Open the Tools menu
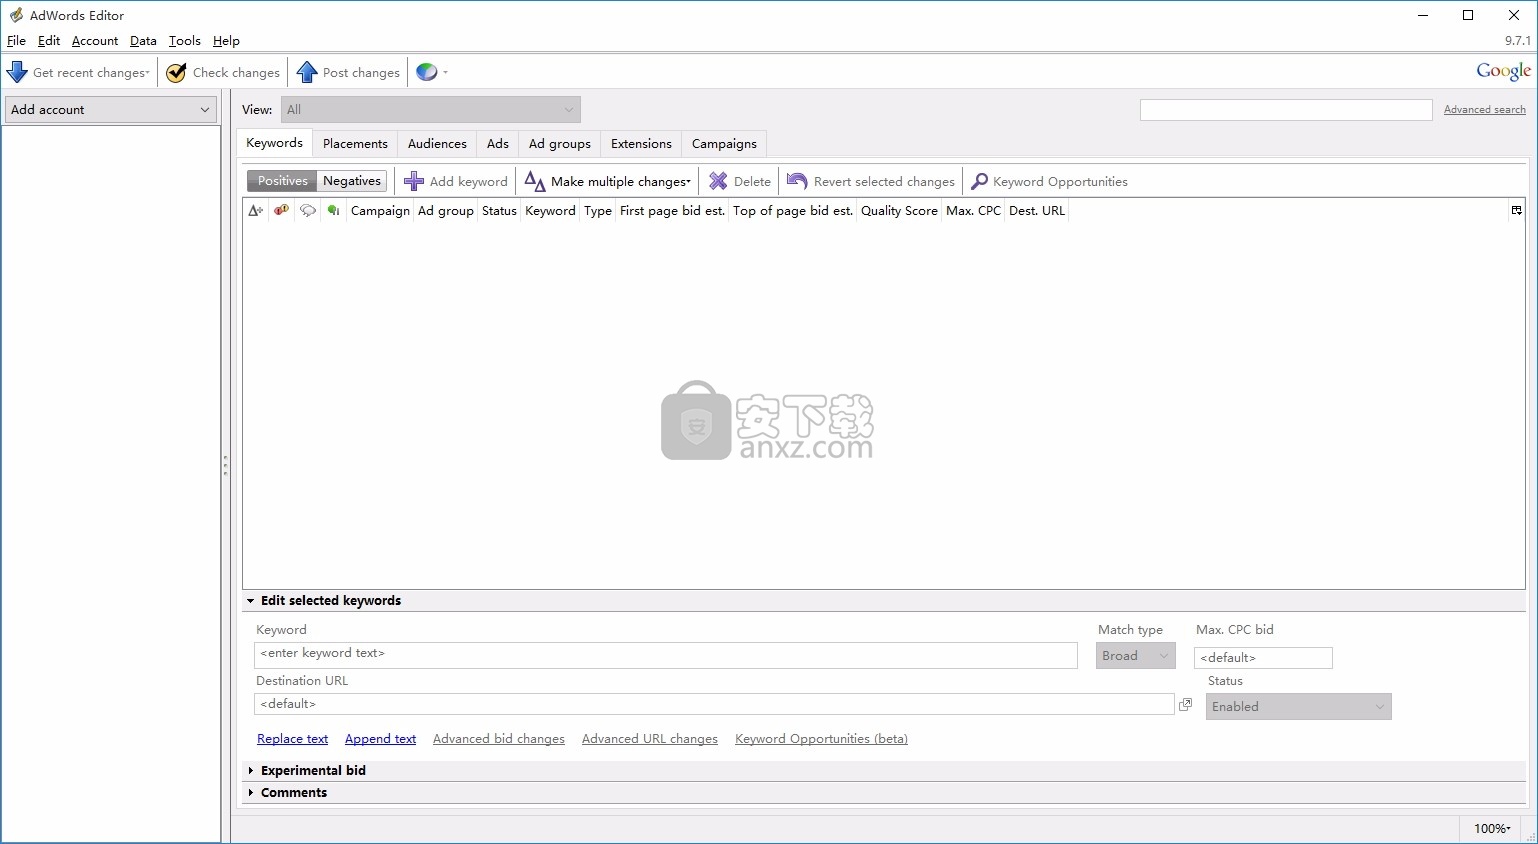 185,41
